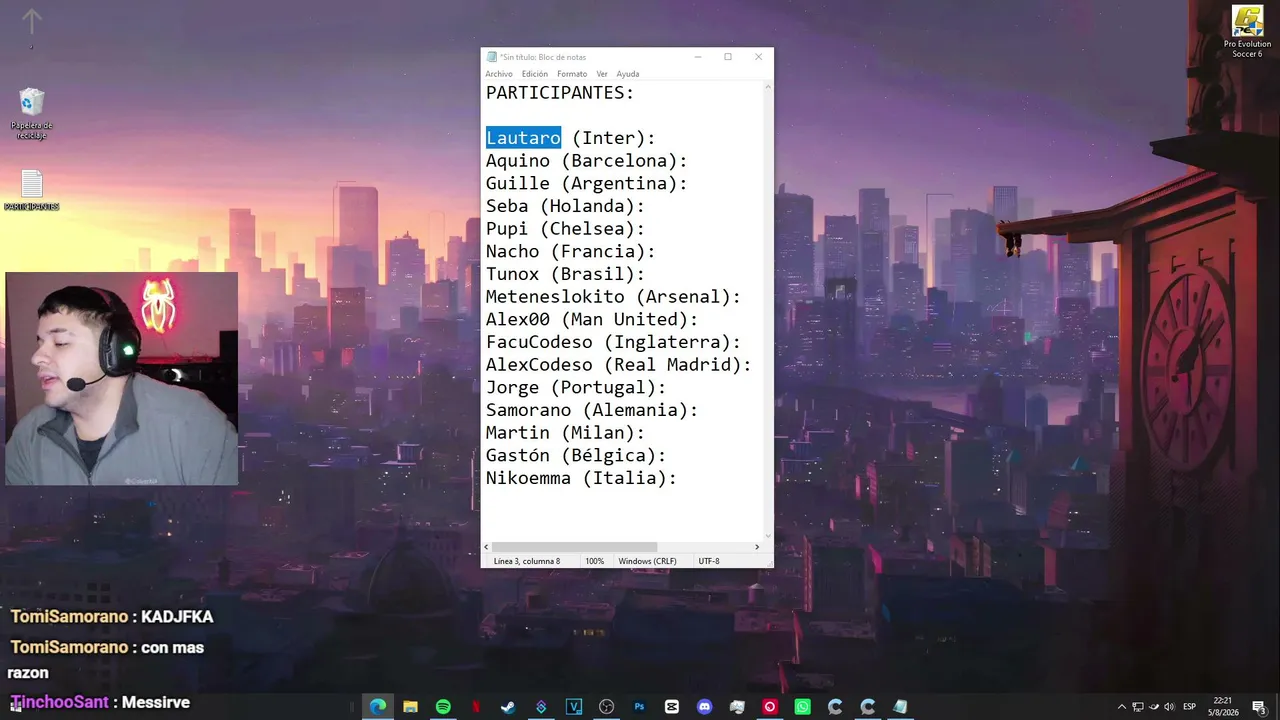Open CapCut from the taskbar

[x=672, y=707]
